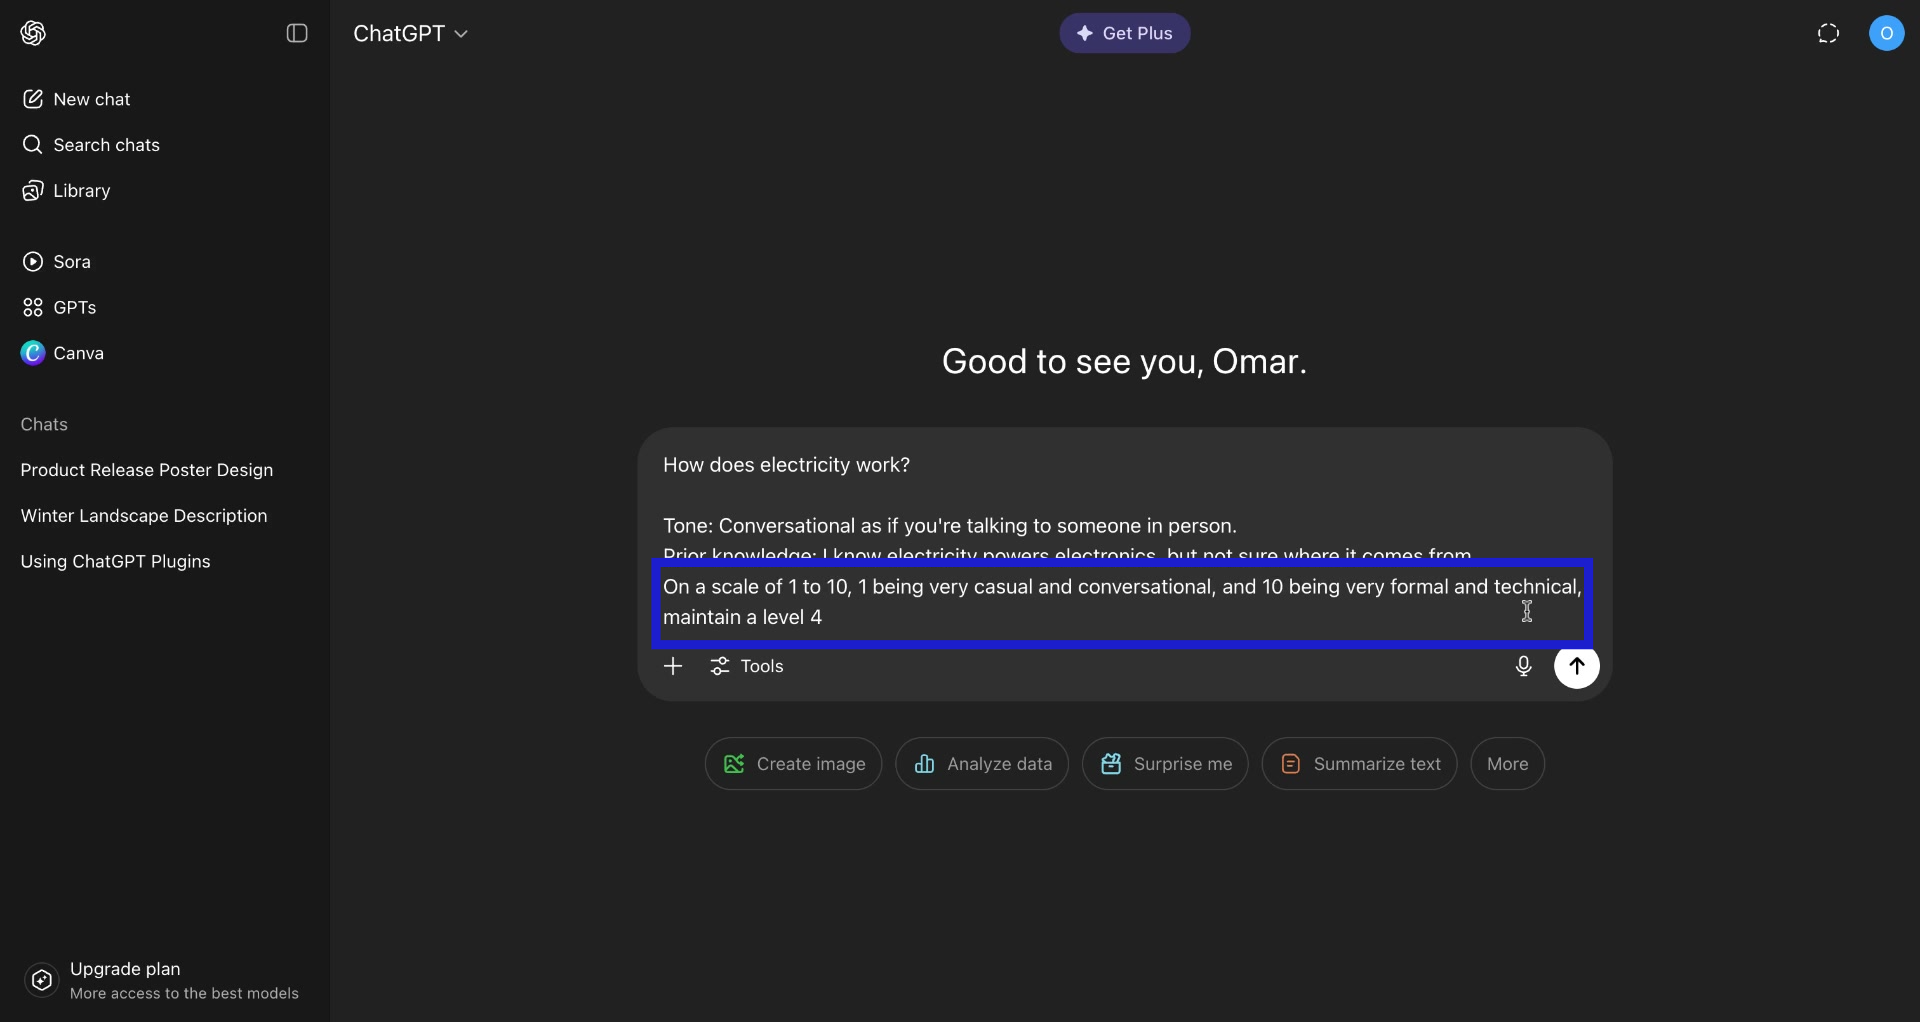Open the GPTs section
Viewport: 1920px width, 1022px height.
33,308
